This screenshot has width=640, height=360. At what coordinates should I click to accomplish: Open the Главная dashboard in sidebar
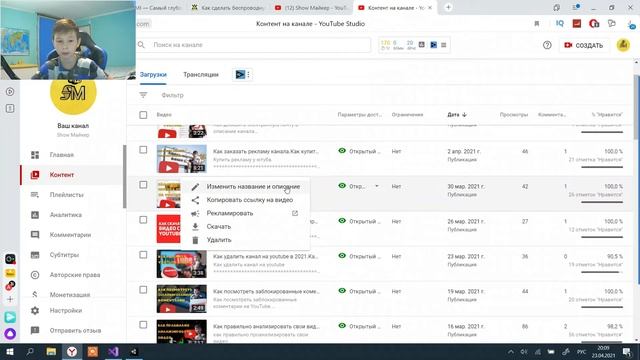62,155
